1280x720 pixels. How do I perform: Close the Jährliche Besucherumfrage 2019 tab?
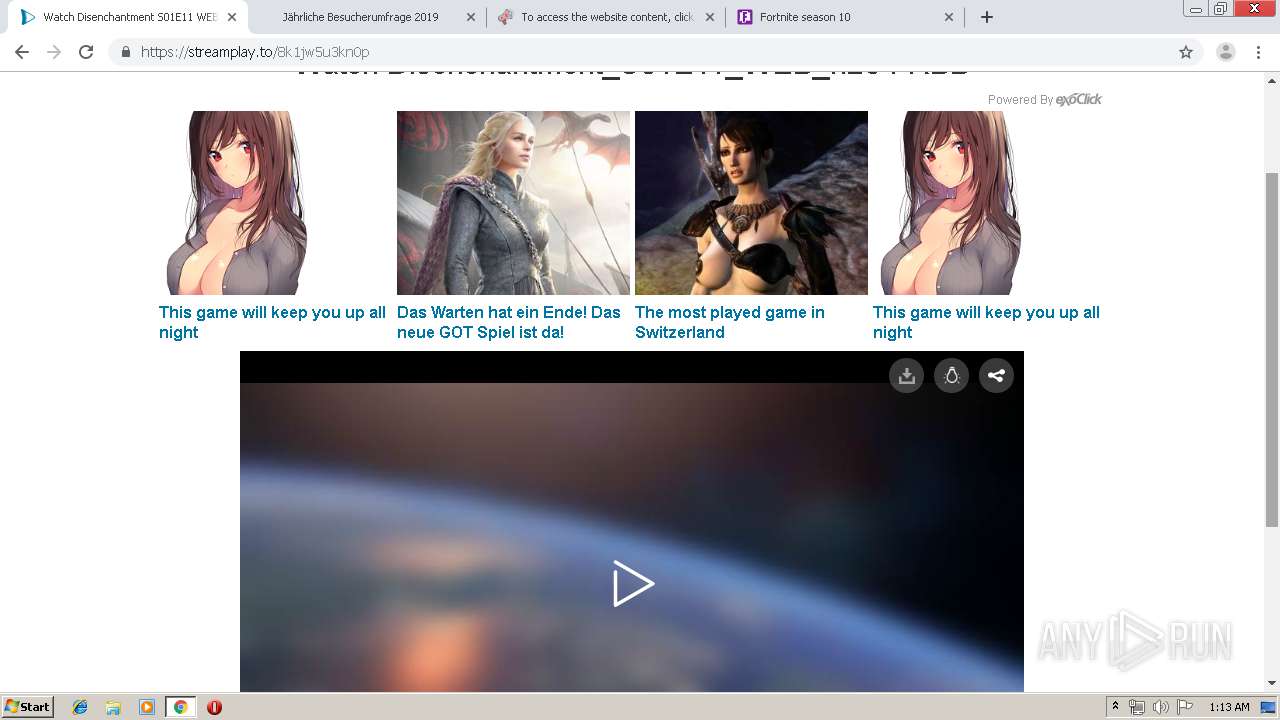point(471,17)
